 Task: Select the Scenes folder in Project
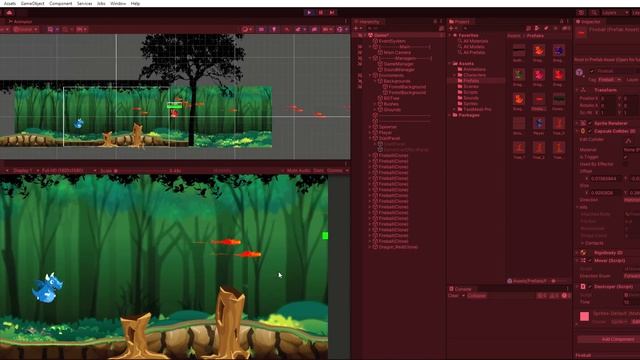coord(471,87)
